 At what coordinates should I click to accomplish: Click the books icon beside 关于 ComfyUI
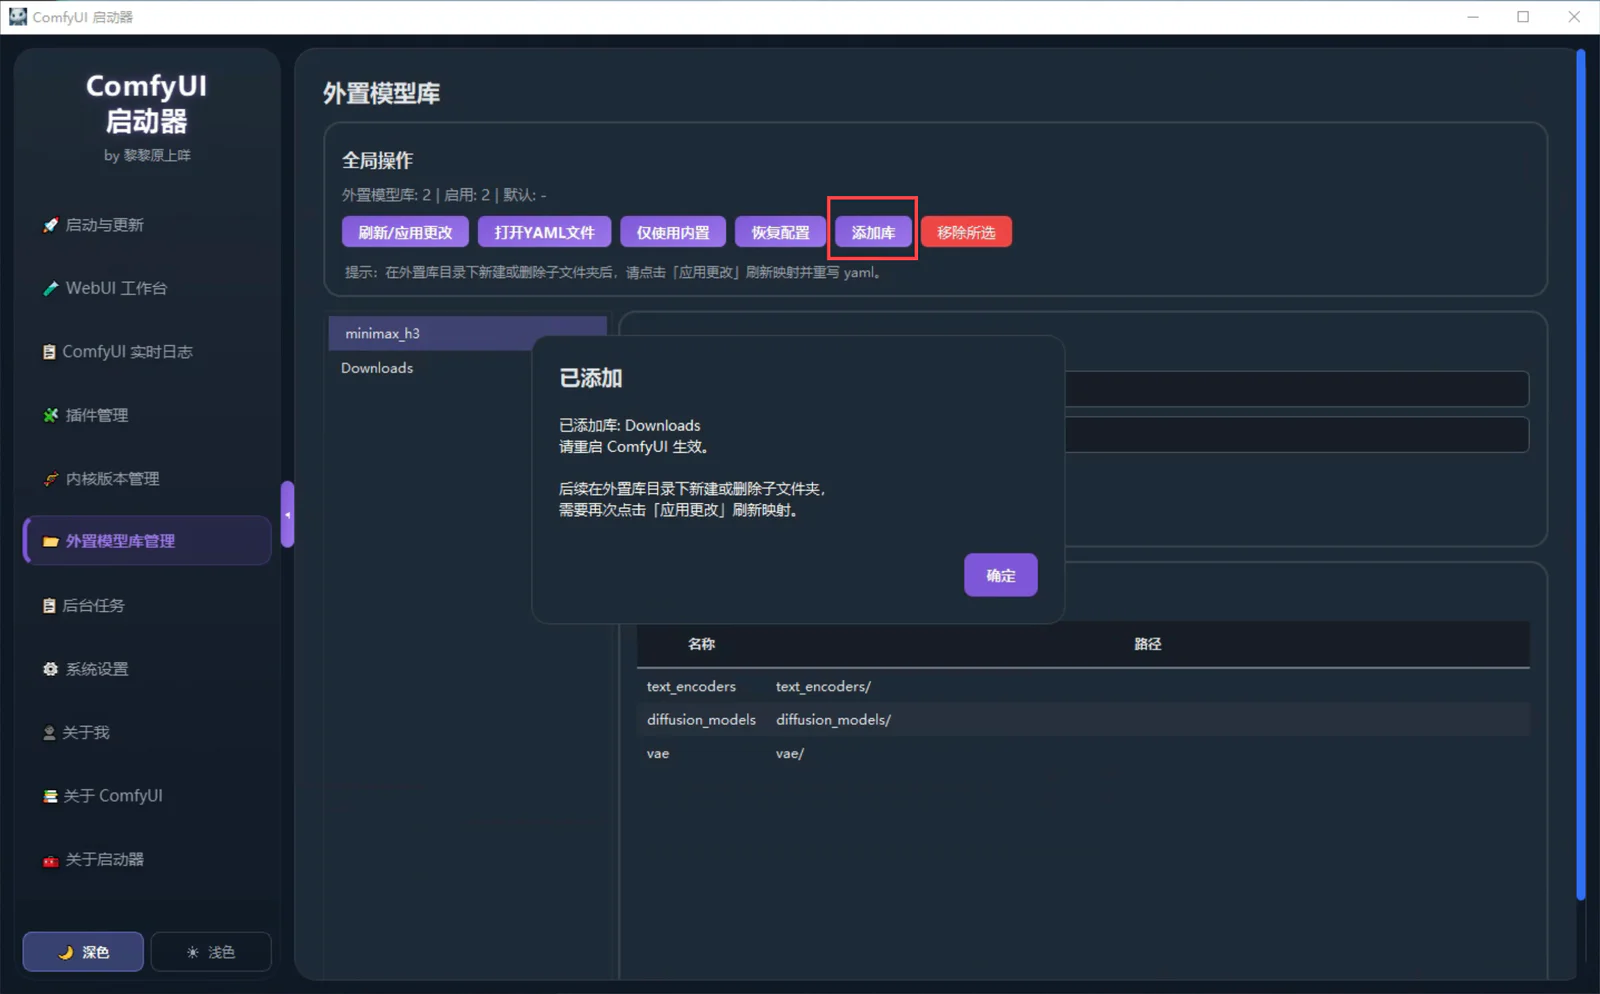[x=50, y=796]
